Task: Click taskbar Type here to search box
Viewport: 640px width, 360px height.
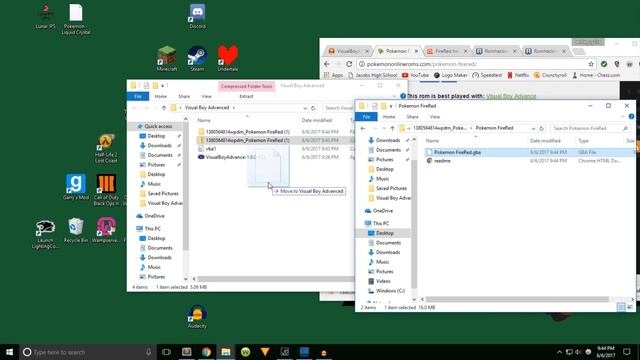Action: [88, 352]
